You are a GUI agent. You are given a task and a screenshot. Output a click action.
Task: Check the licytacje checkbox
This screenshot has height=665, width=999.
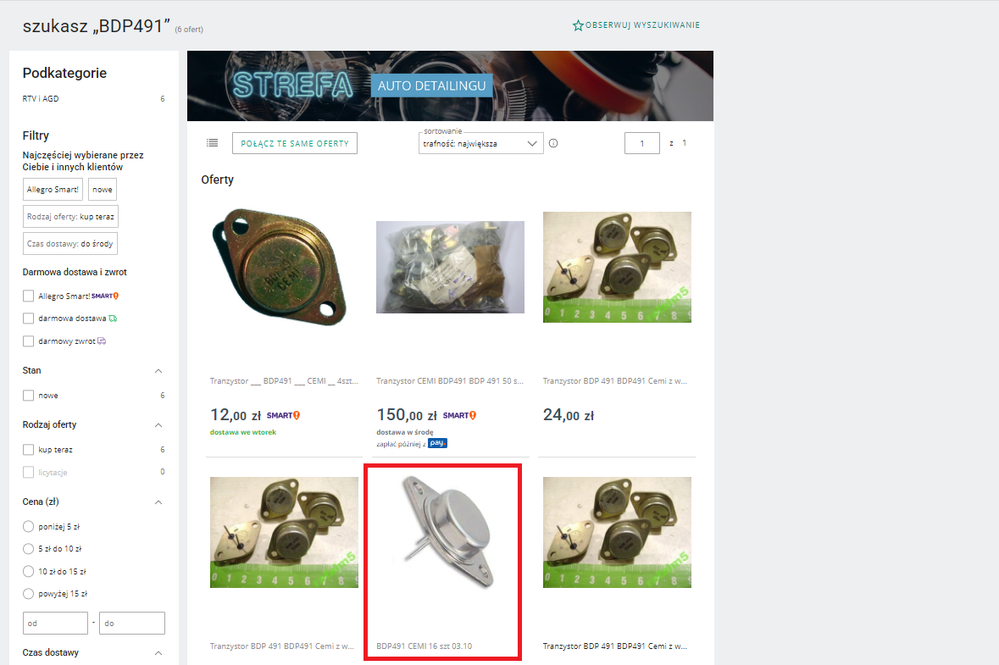tap(28, 473)
